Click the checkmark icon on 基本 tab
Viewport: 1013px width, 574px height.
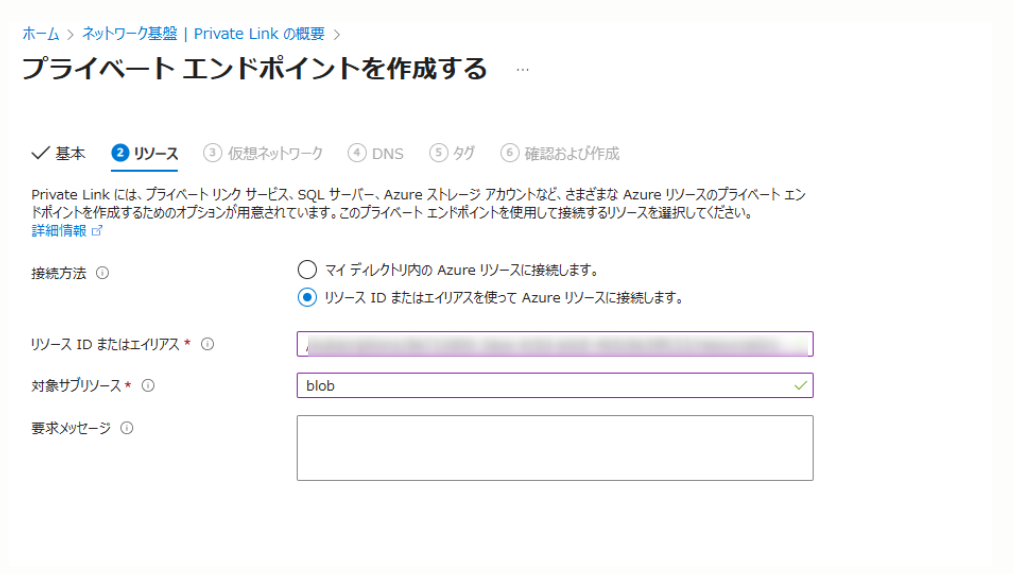tap(40, 153)
